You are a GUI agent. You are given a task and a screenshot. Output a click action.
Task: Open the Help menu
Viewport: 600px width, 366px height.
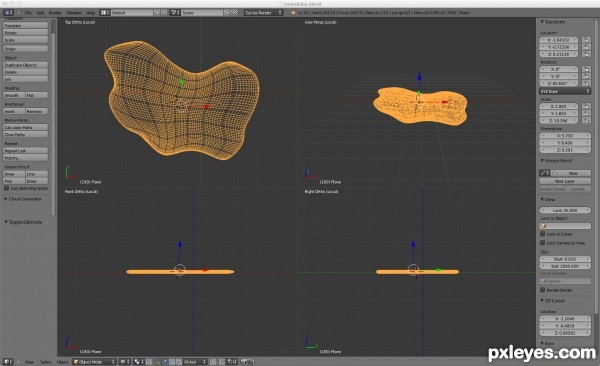pyautogui.click(x=90, y=13)
